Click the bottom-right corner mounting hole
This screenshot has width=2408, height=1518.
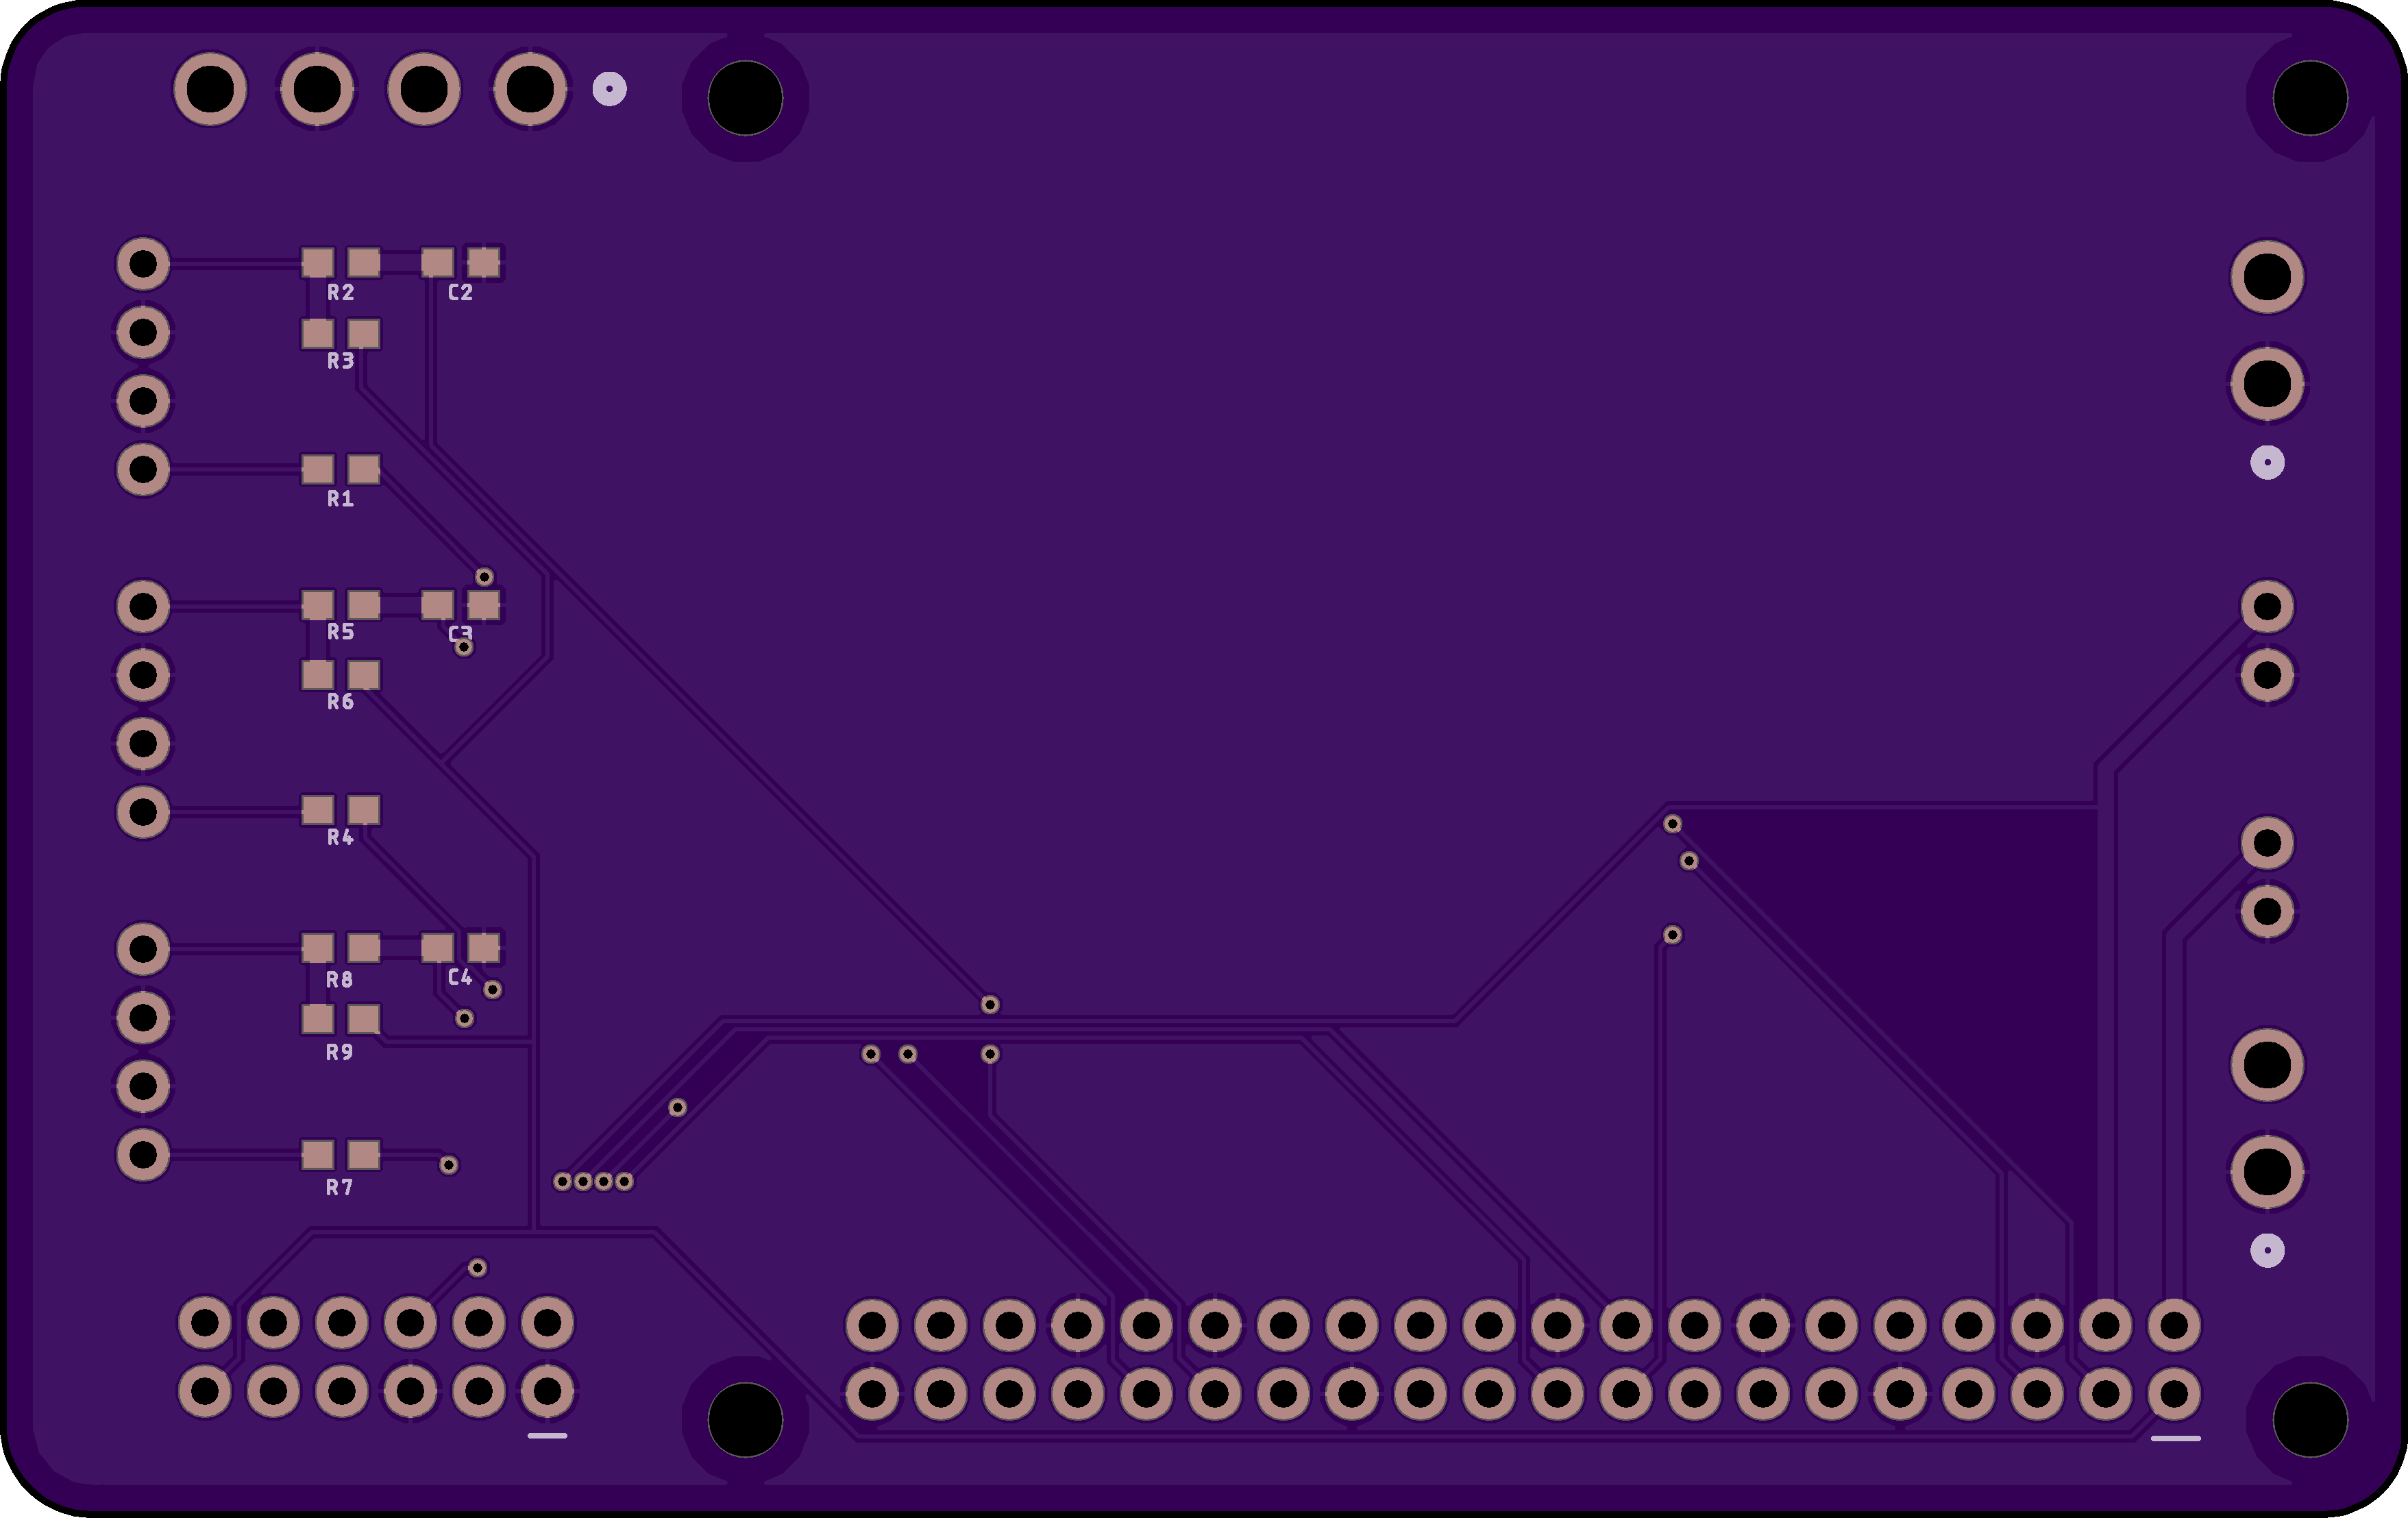[x=2310, y=1420]
